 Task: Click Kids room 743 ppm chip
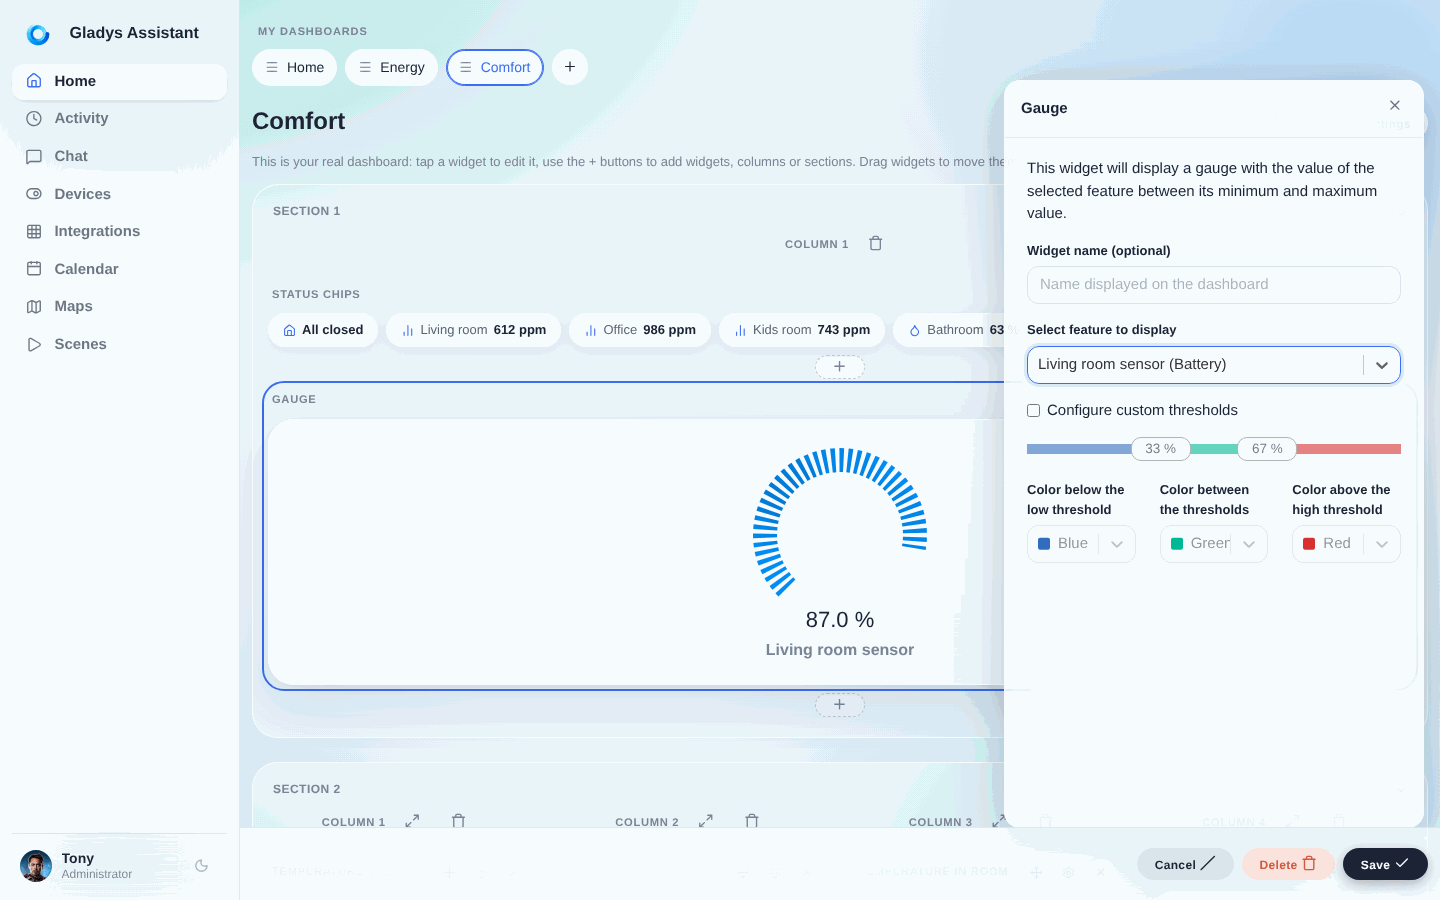click(802, 330)
